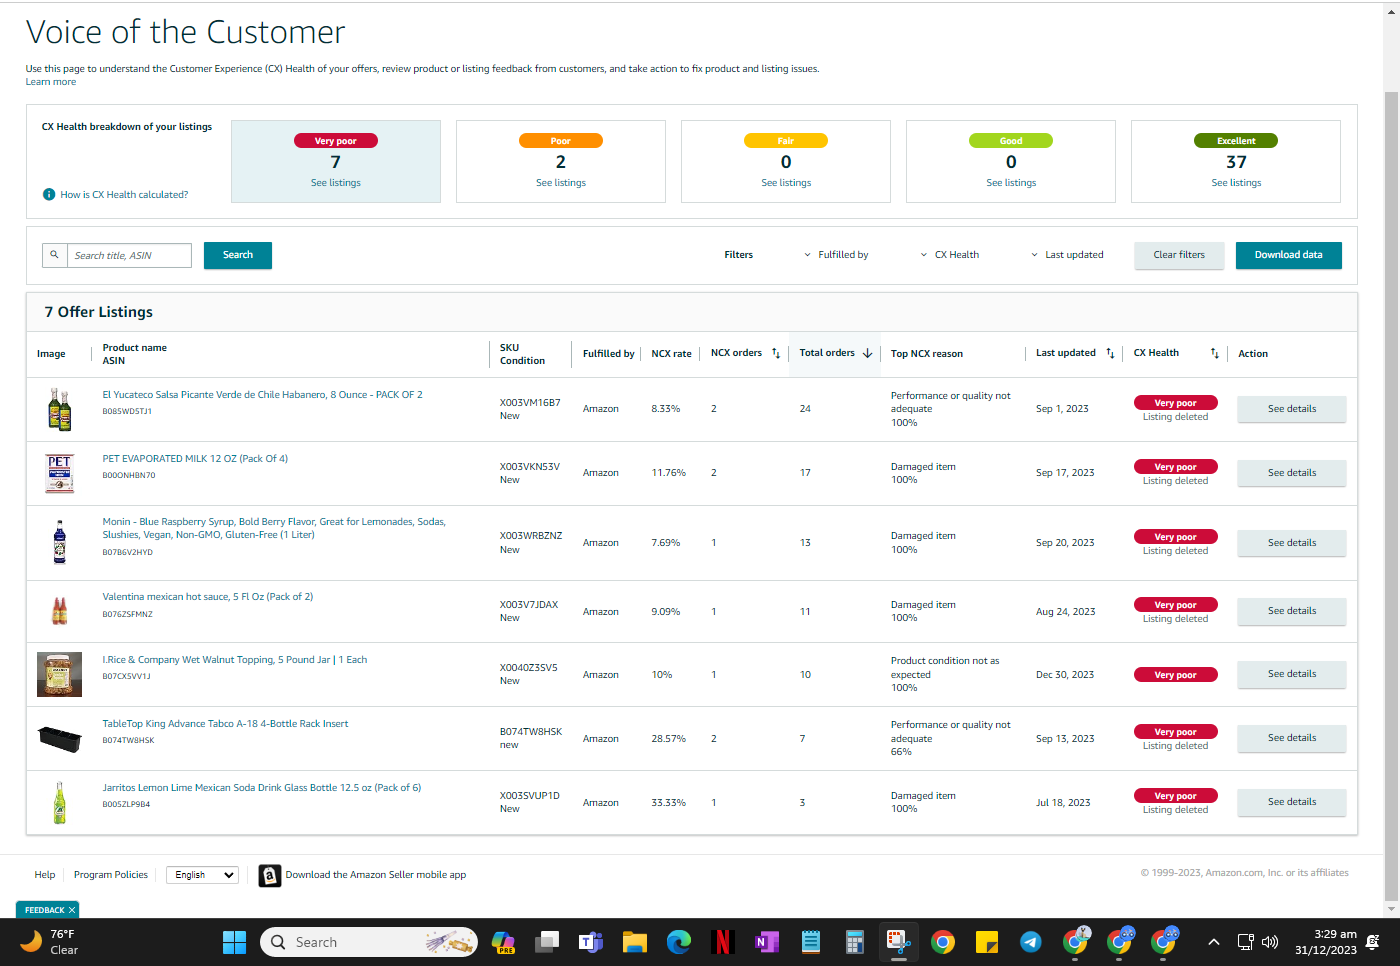Screen dimensions: 1400x966
Task: Expand the Last updated filter dropdown
Action: (x=1067, y=255)
